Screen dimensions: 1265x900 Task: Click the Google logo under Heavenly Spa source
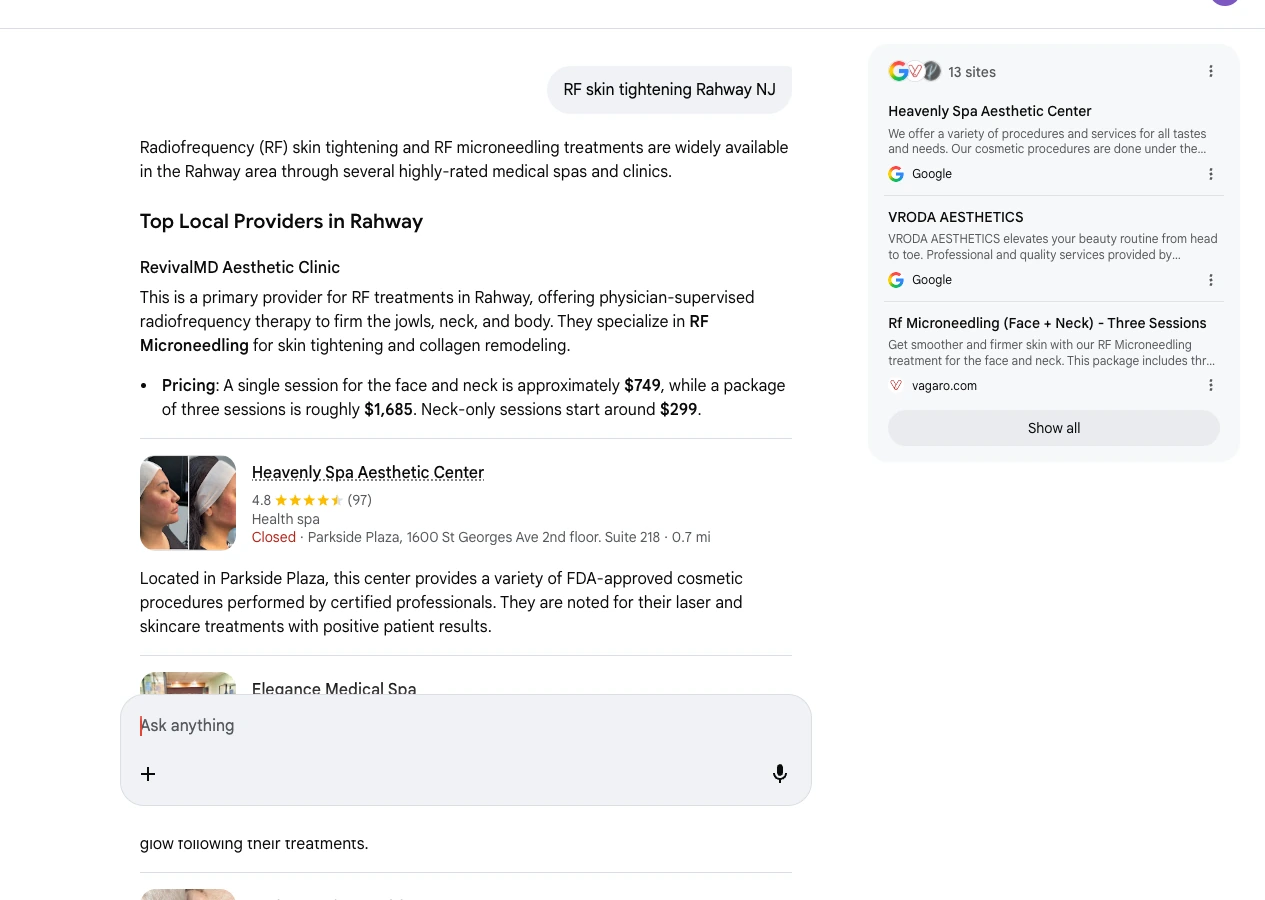pos(896,174)
